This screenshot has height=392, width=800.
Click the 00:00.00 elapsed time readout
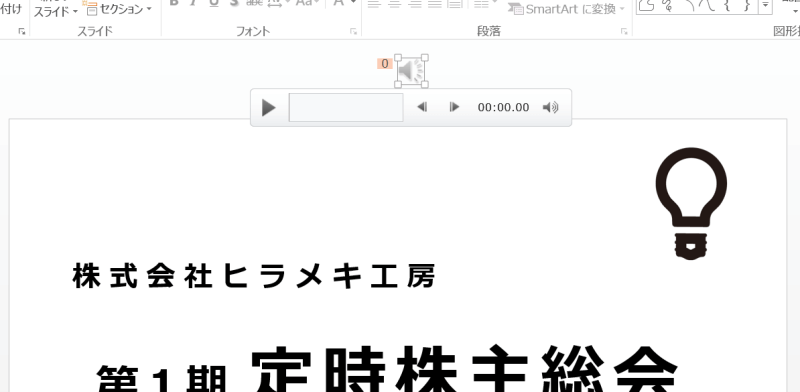coord(503,107)
